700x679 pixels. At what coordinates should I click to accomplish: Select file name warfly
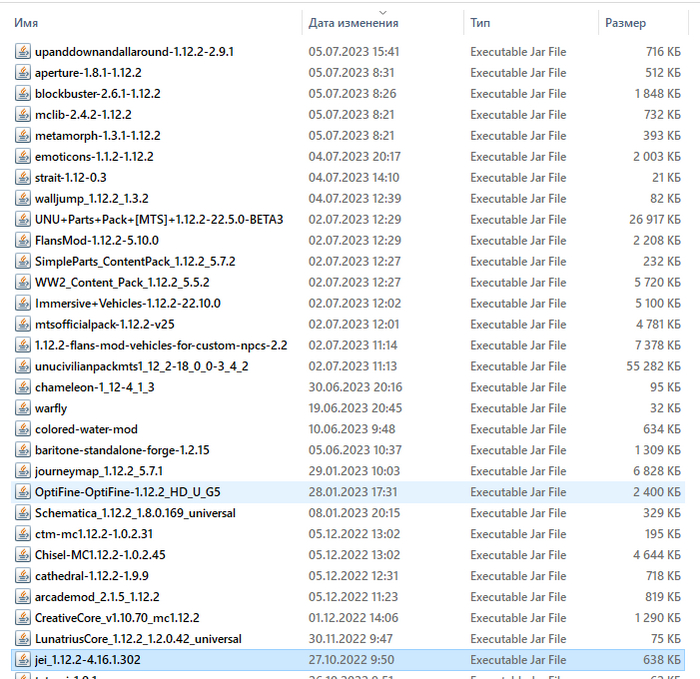click(51, 408)
